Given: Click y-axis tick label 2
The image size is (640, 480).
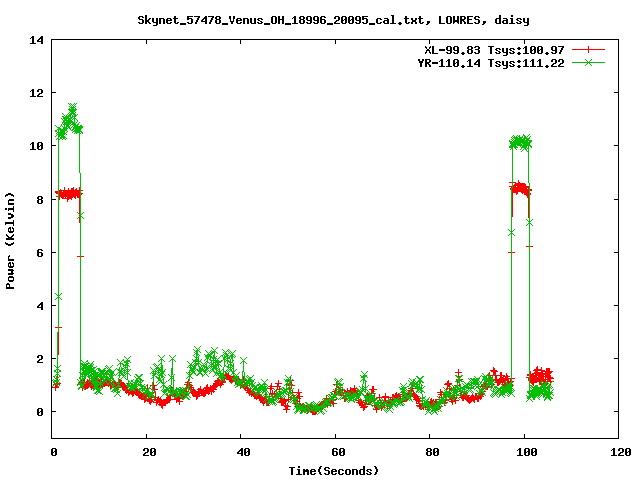Looking at the screenshot, I should pos(40,359).
